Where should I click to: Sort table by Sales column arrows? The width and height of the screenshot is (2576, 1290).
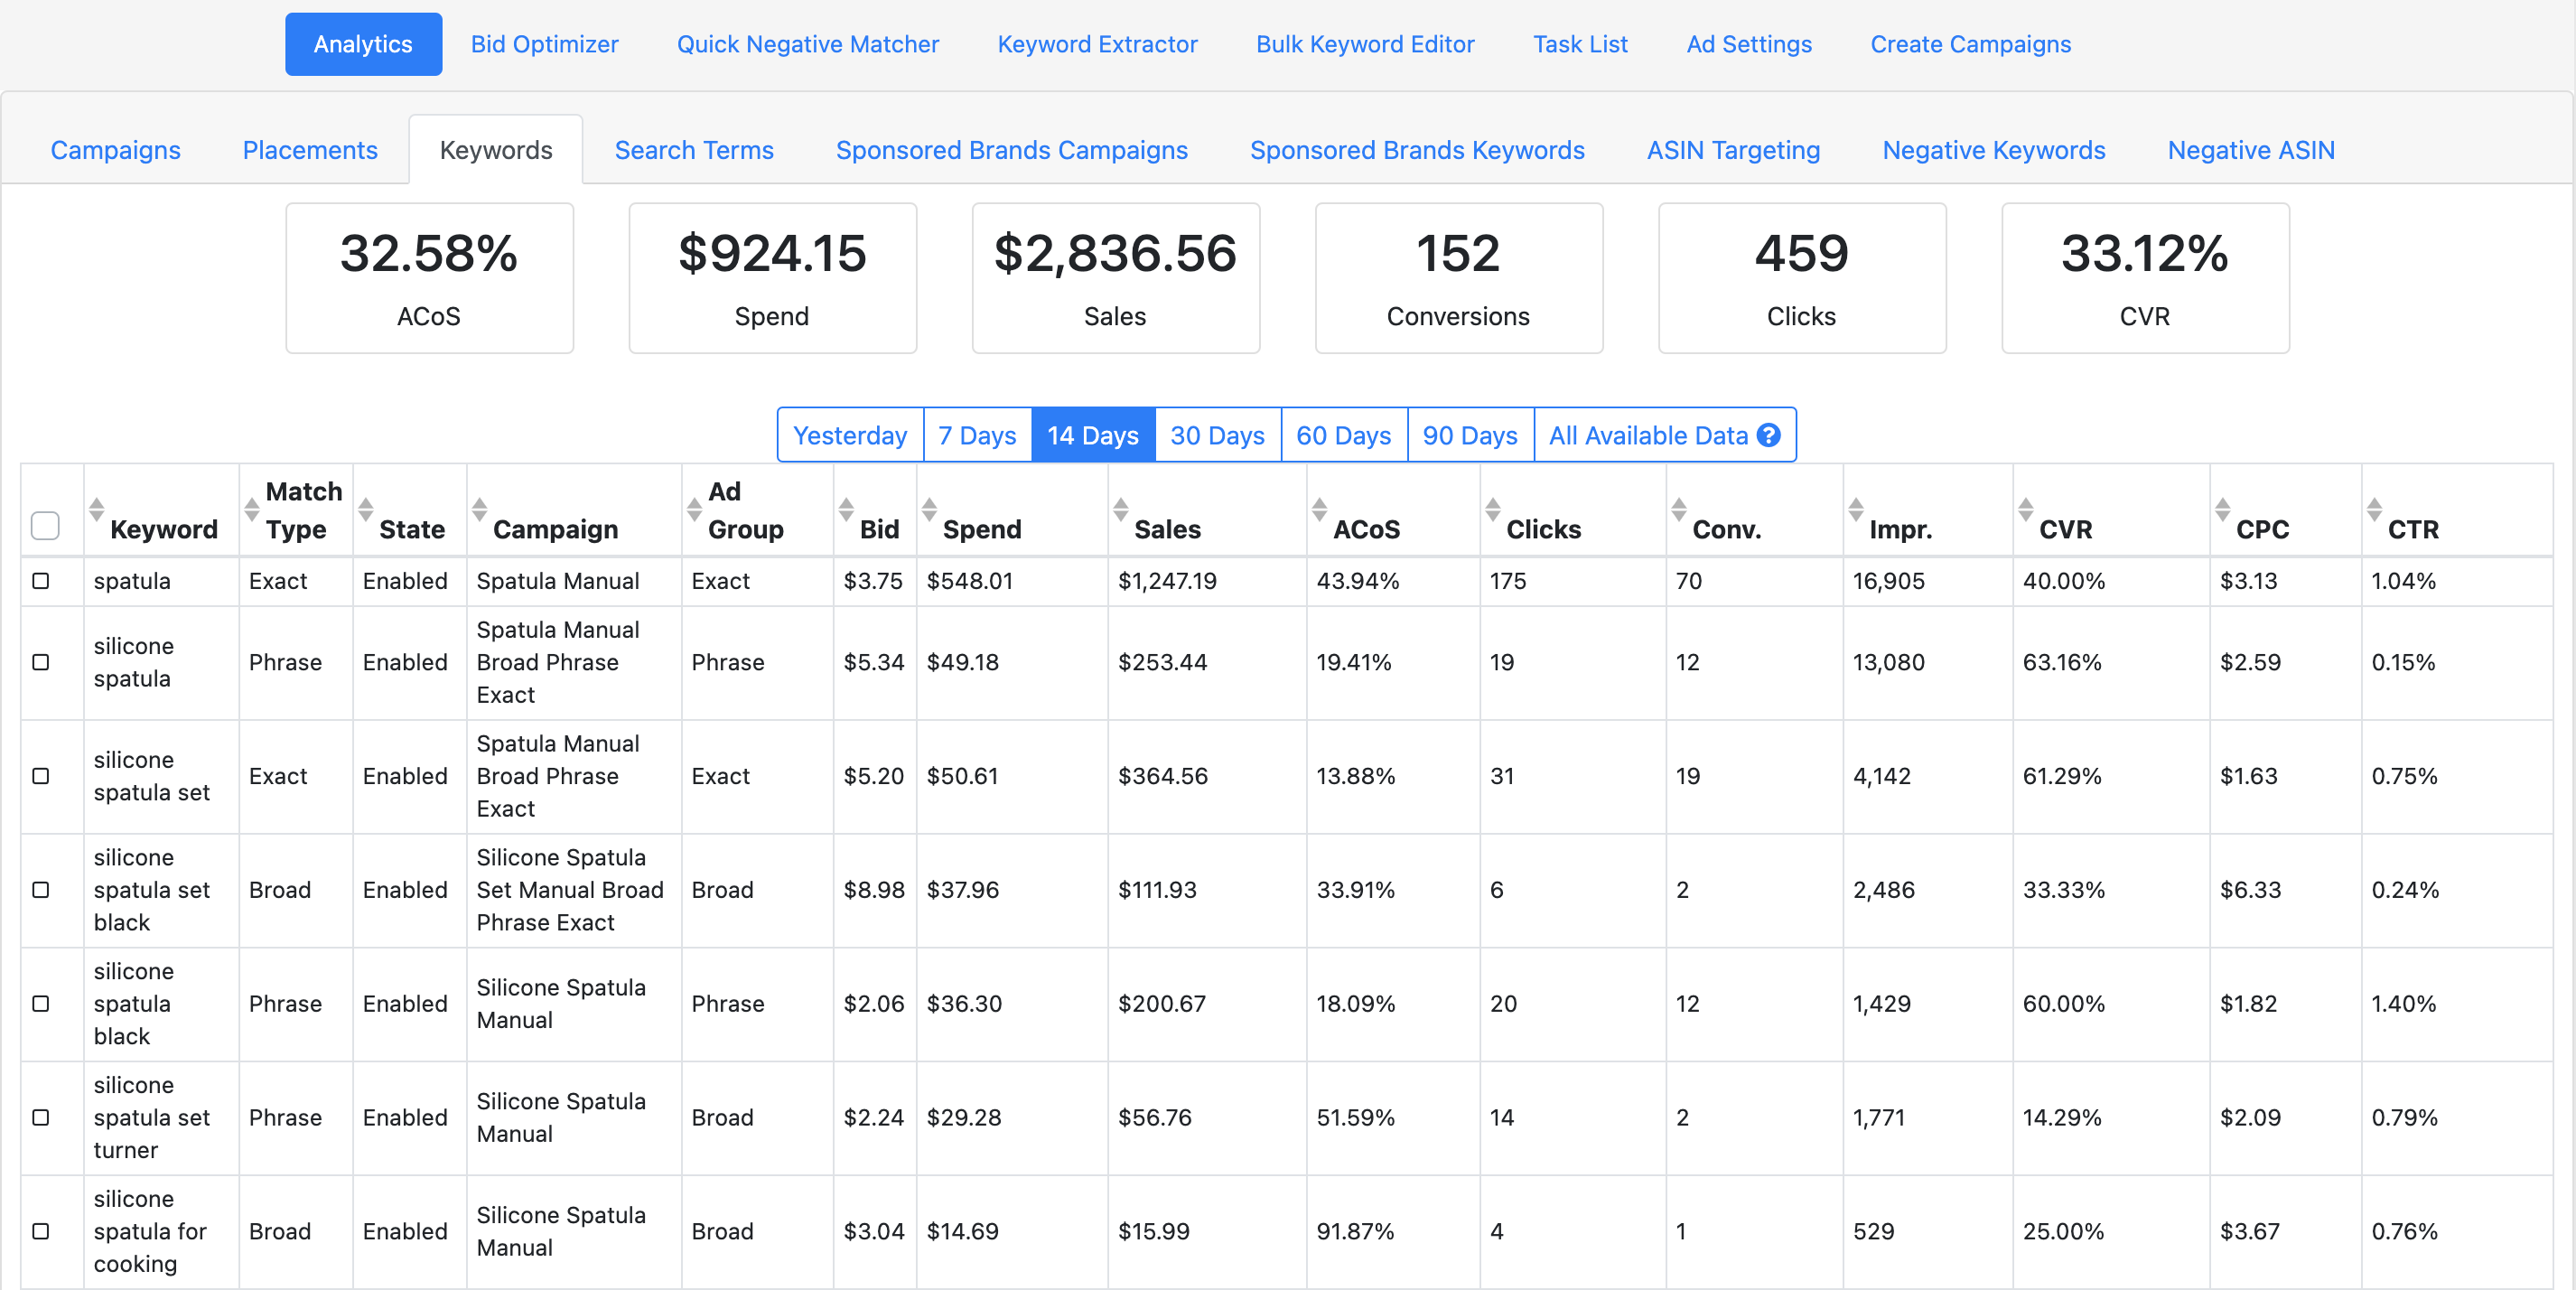(1121, 510)
